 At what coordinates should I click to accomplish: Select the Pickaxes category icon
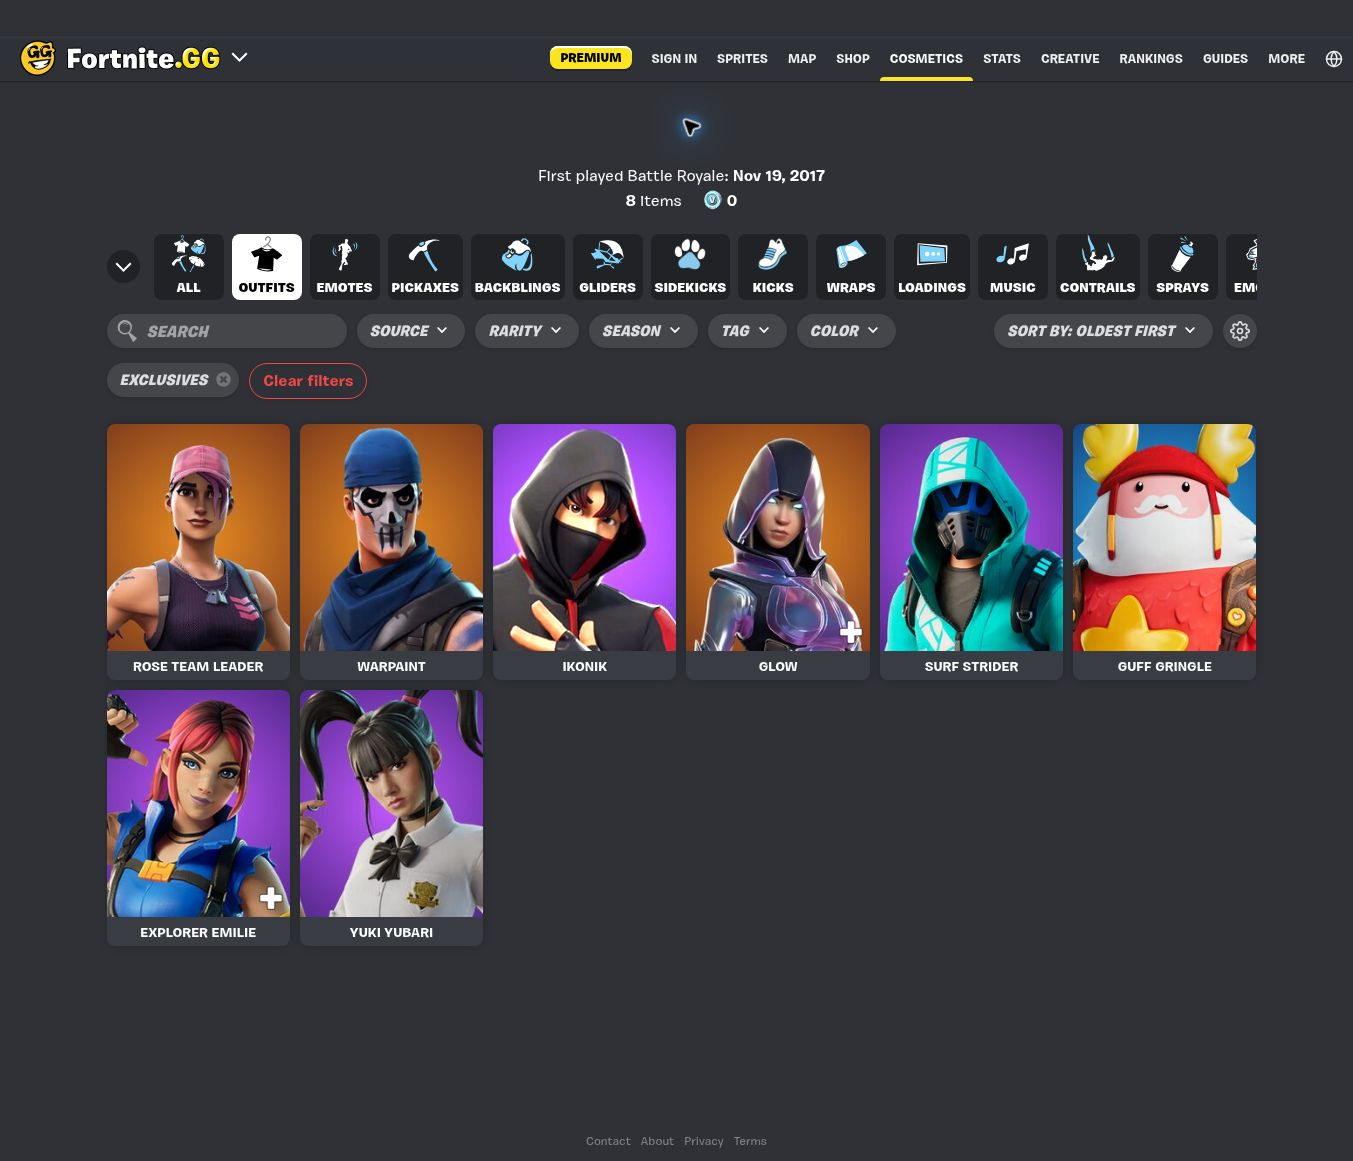pos(425,266)
